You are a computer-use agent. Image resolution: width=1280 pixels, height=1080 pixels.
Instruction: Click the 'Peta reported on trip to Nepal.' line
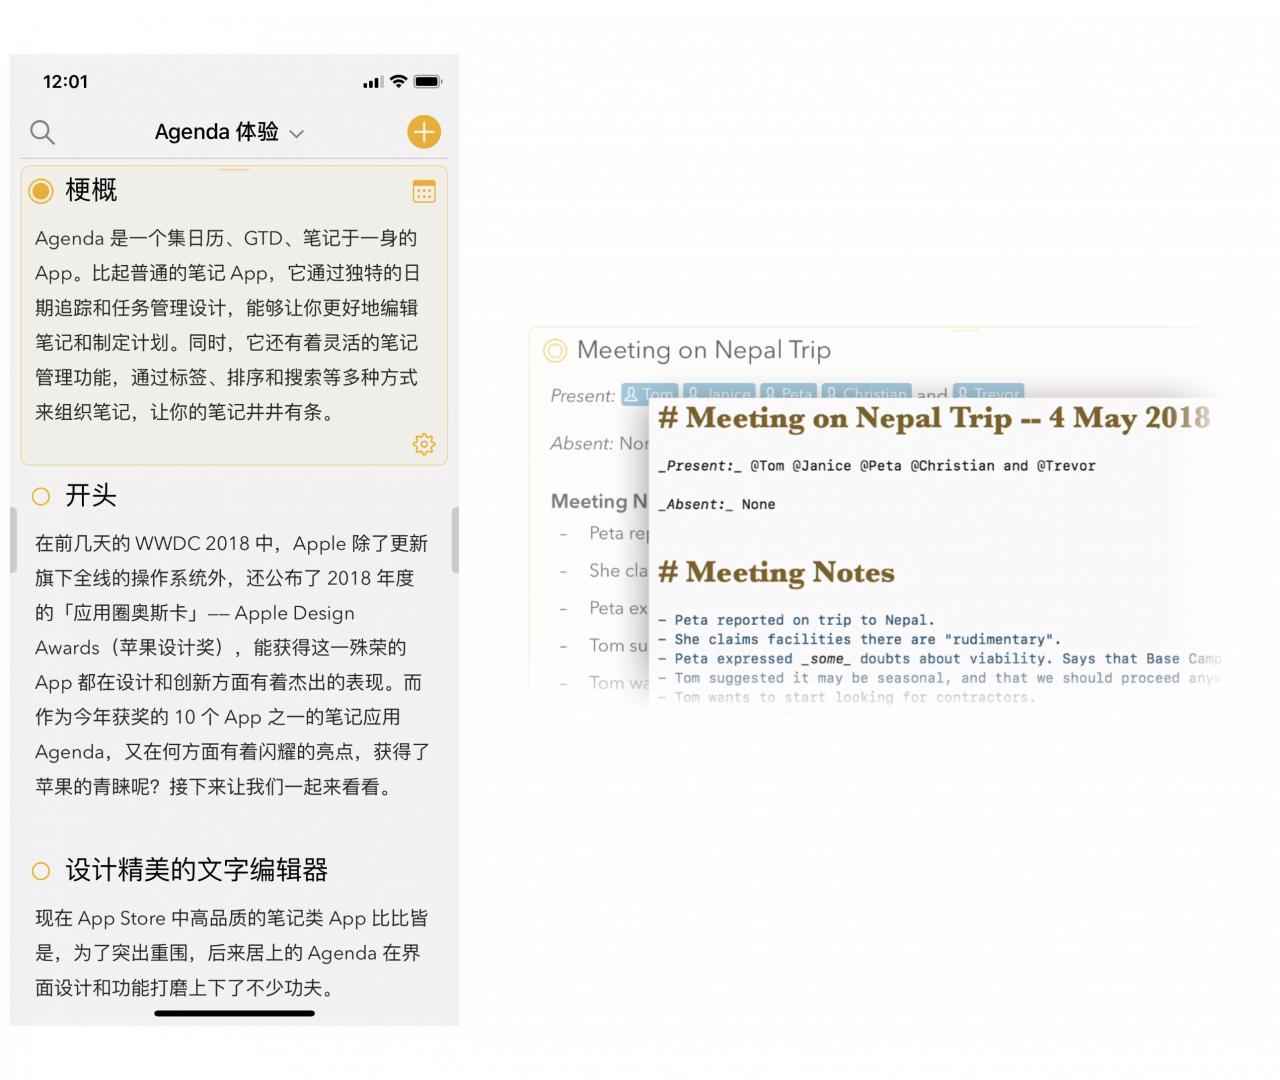pyautogui.click(x=797, y=620)
